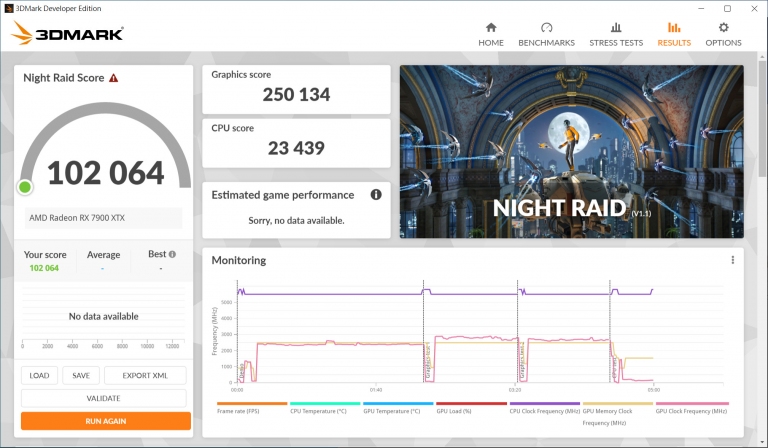Click the SAVE button
The width and height of the screenshot is (768, 448).
(81, 376)
